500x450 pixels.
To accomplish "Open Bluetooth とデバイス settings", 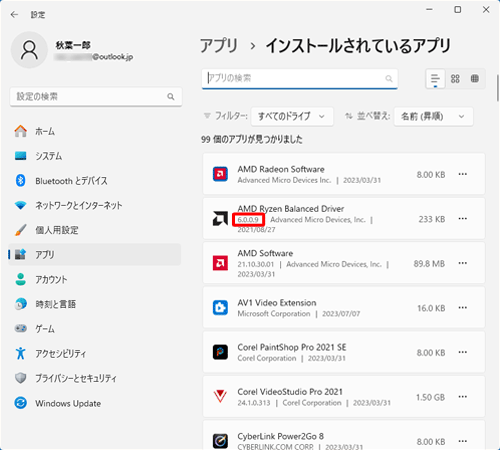I will tap(95, 181).
